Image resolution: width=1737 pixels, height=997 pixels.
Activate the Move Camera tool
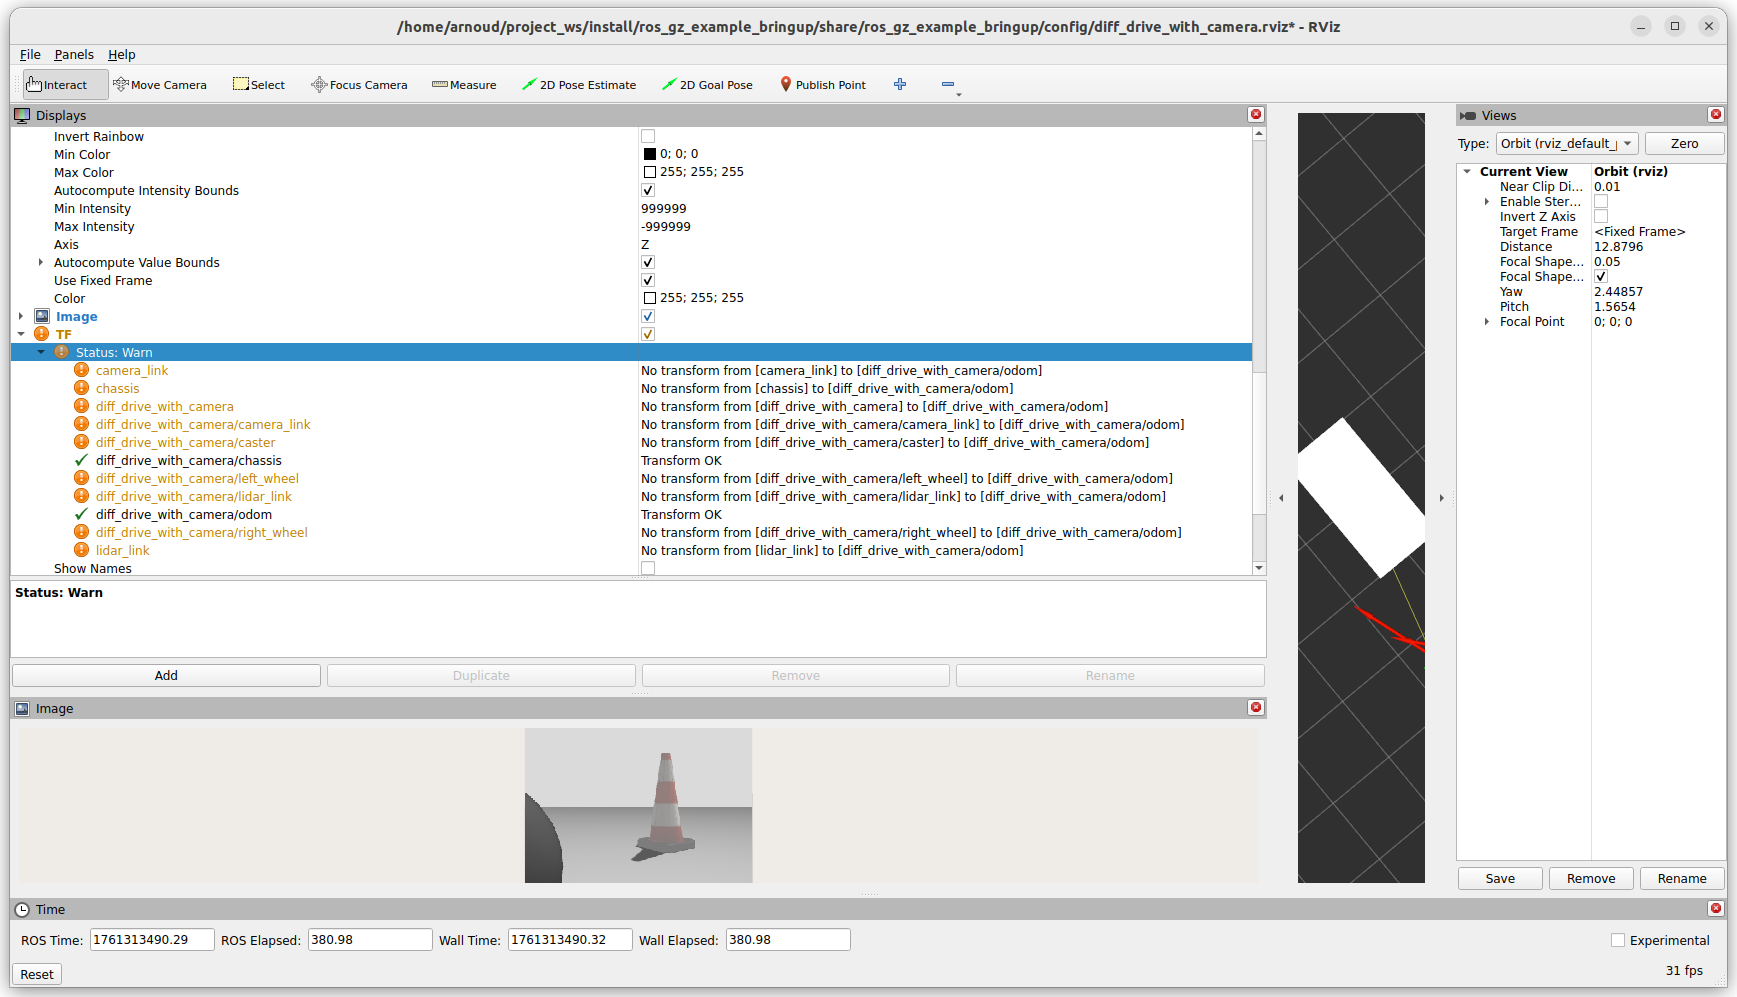click(x=160, y=85)
